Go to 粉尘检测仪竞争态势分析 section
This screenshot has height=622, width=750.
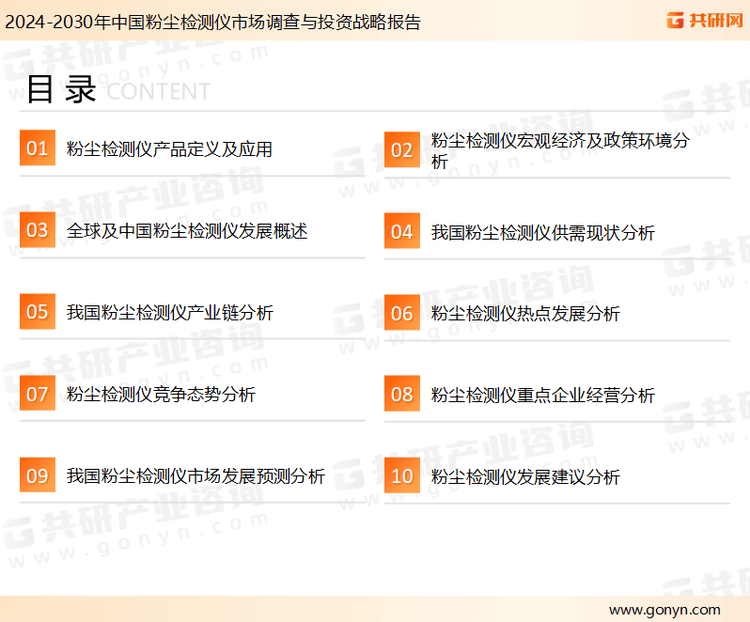point(161,395)
